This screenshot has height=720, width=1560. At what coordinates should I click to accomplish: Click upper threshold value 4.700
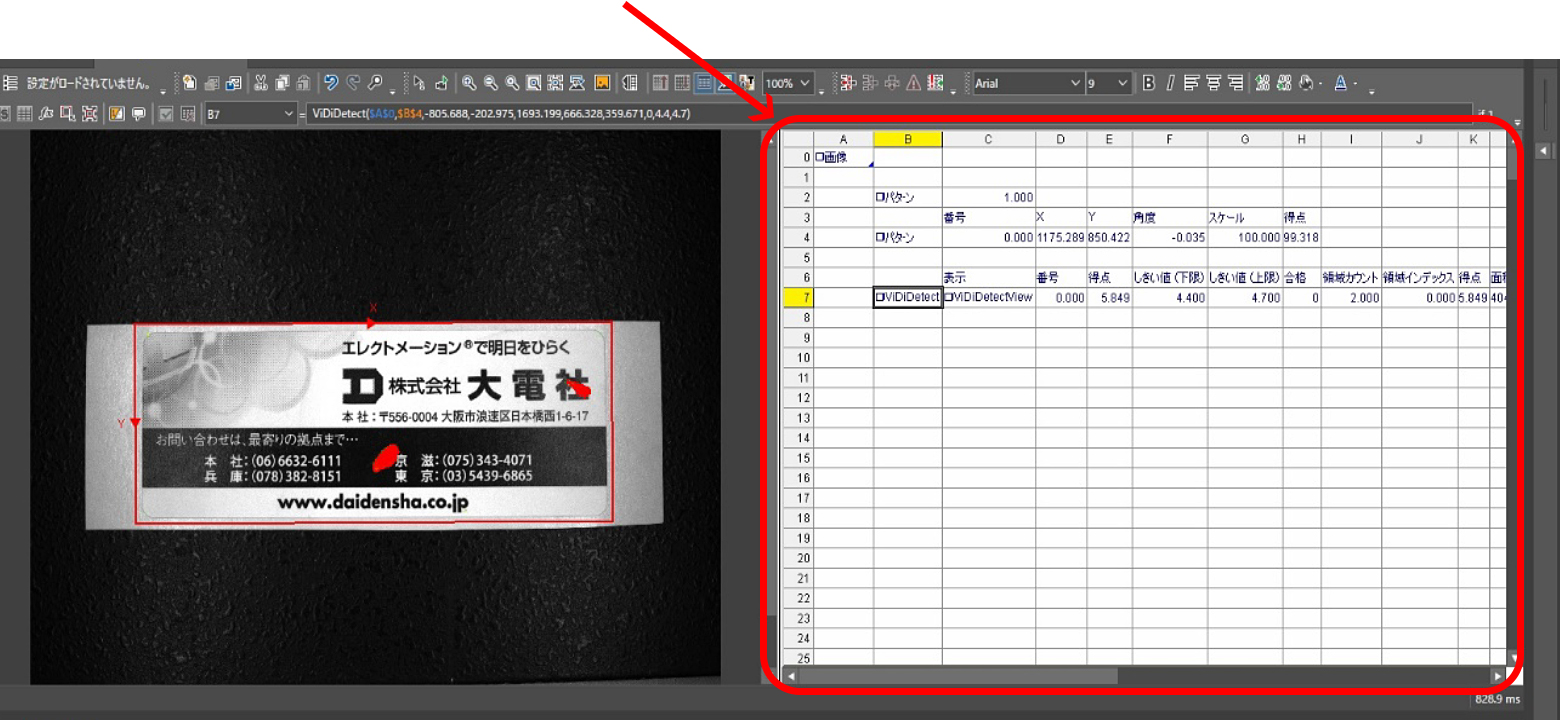[1245, 297]
